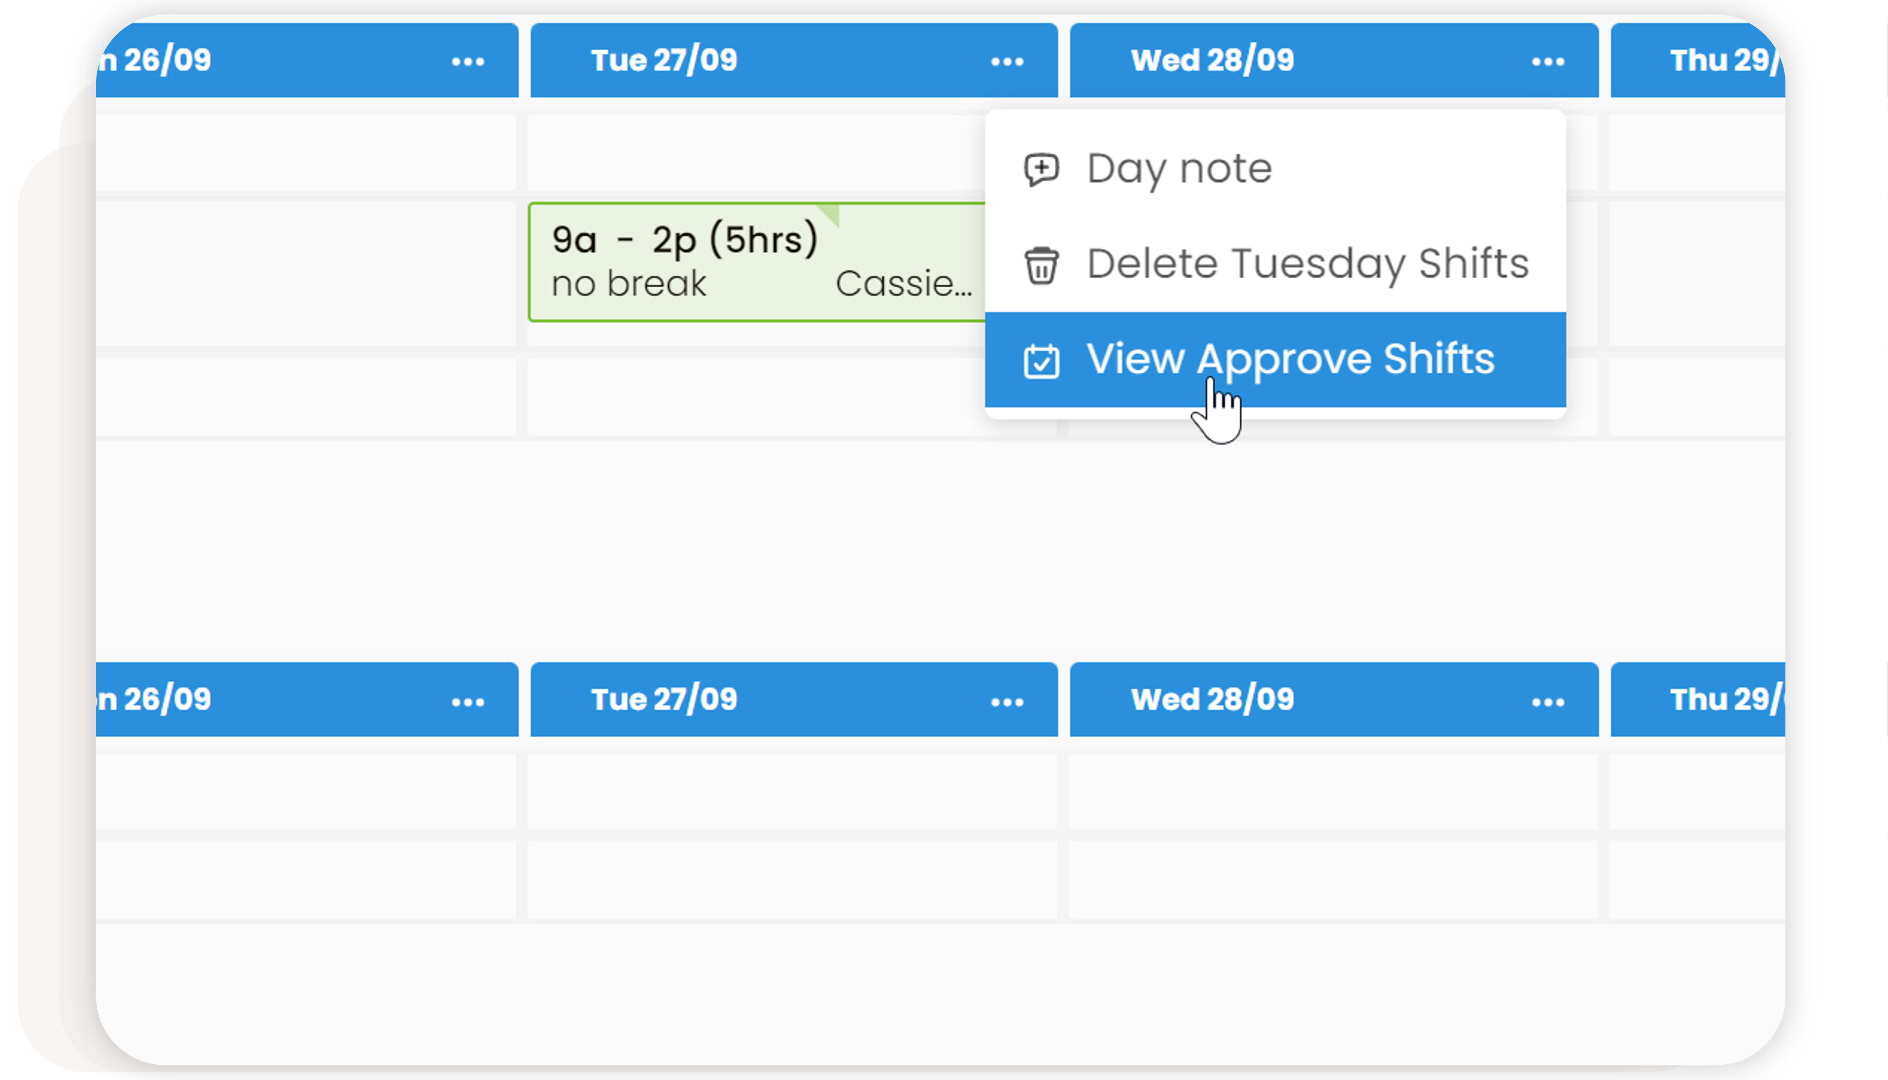Click the bottom Thu 29 column header
Viewport: 1888px width, 1080px height.
1720,699
